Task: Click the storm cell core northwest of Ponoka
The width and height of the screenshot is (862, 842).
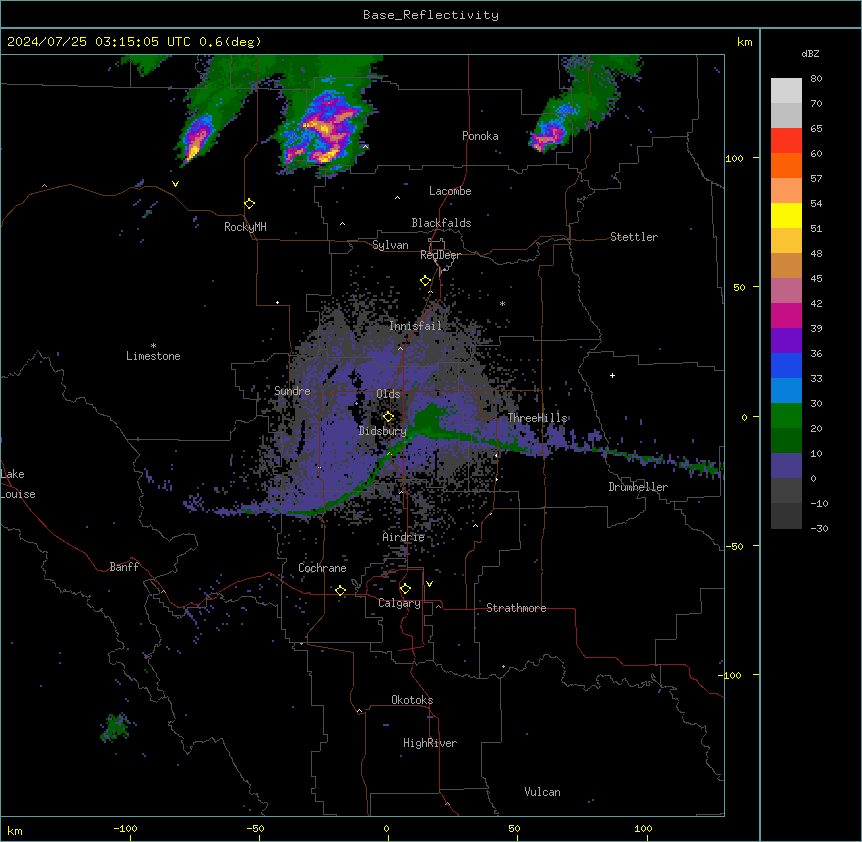Action: tap(323, 132)
